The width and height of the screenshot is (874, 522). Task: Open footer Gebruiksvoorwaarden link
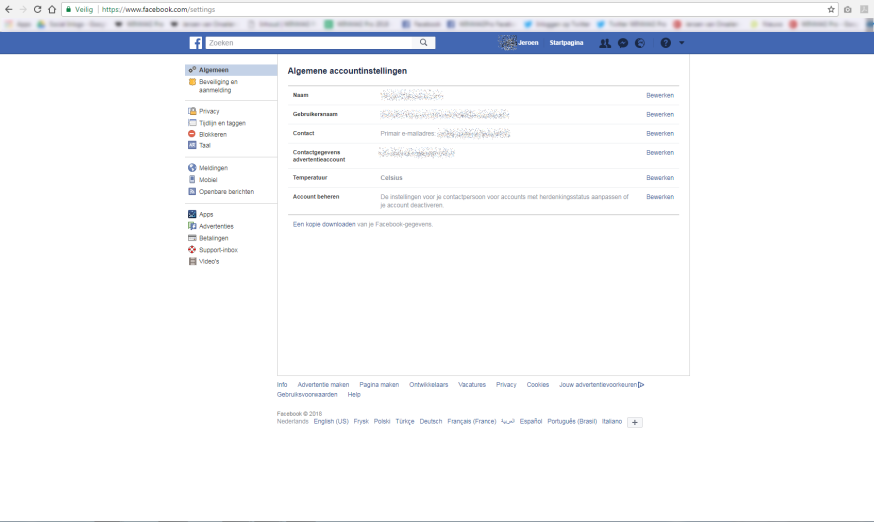307,395
